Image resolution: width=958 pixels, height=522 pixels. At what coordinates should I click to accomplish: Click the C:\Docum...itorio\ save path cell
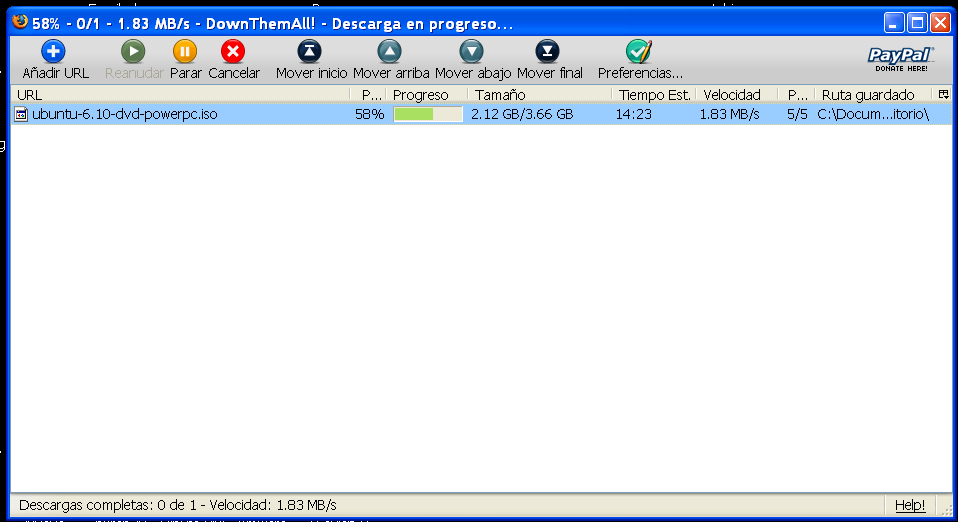[x=873, y=114]
